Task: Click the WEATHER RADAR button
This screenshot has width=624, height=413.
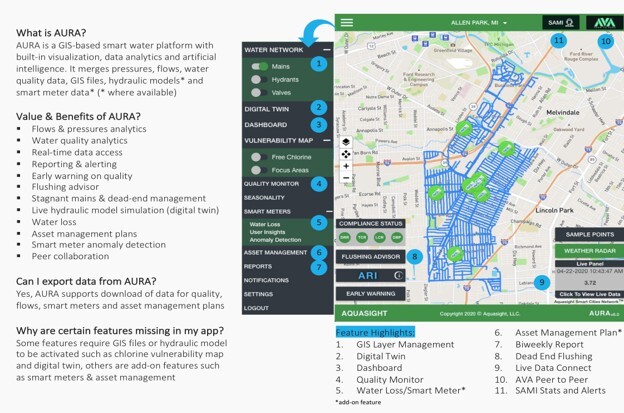Action: [x=590, y=251]
